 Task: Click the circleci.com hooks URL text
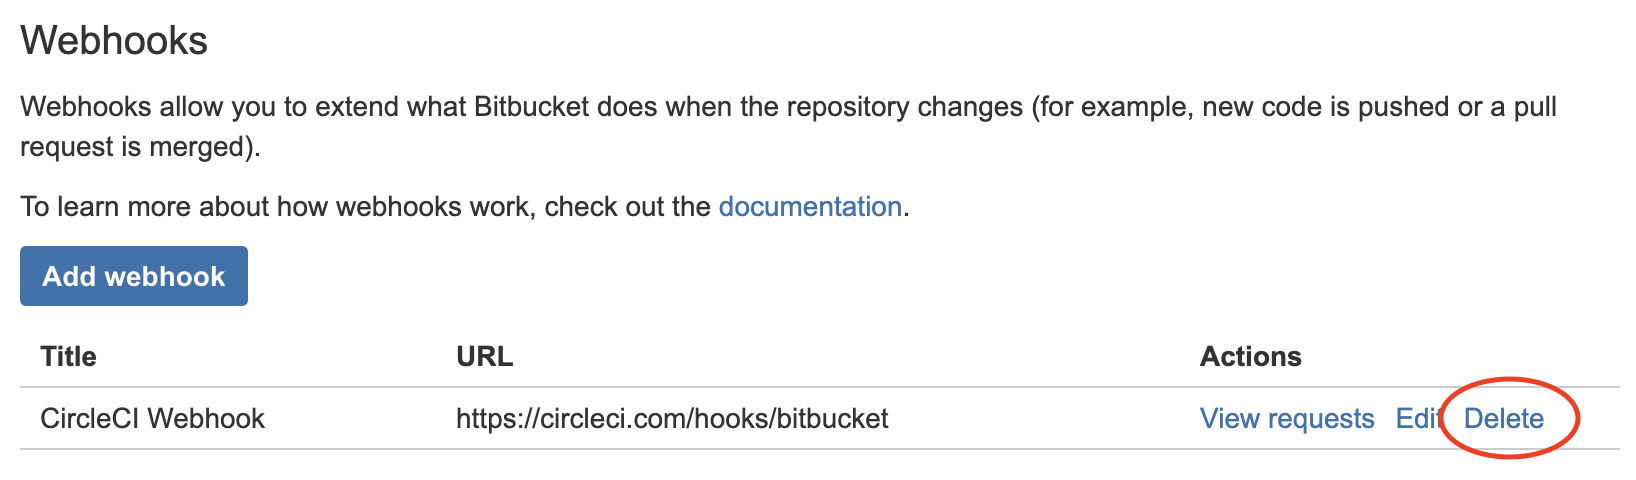[x=672, y=419]
